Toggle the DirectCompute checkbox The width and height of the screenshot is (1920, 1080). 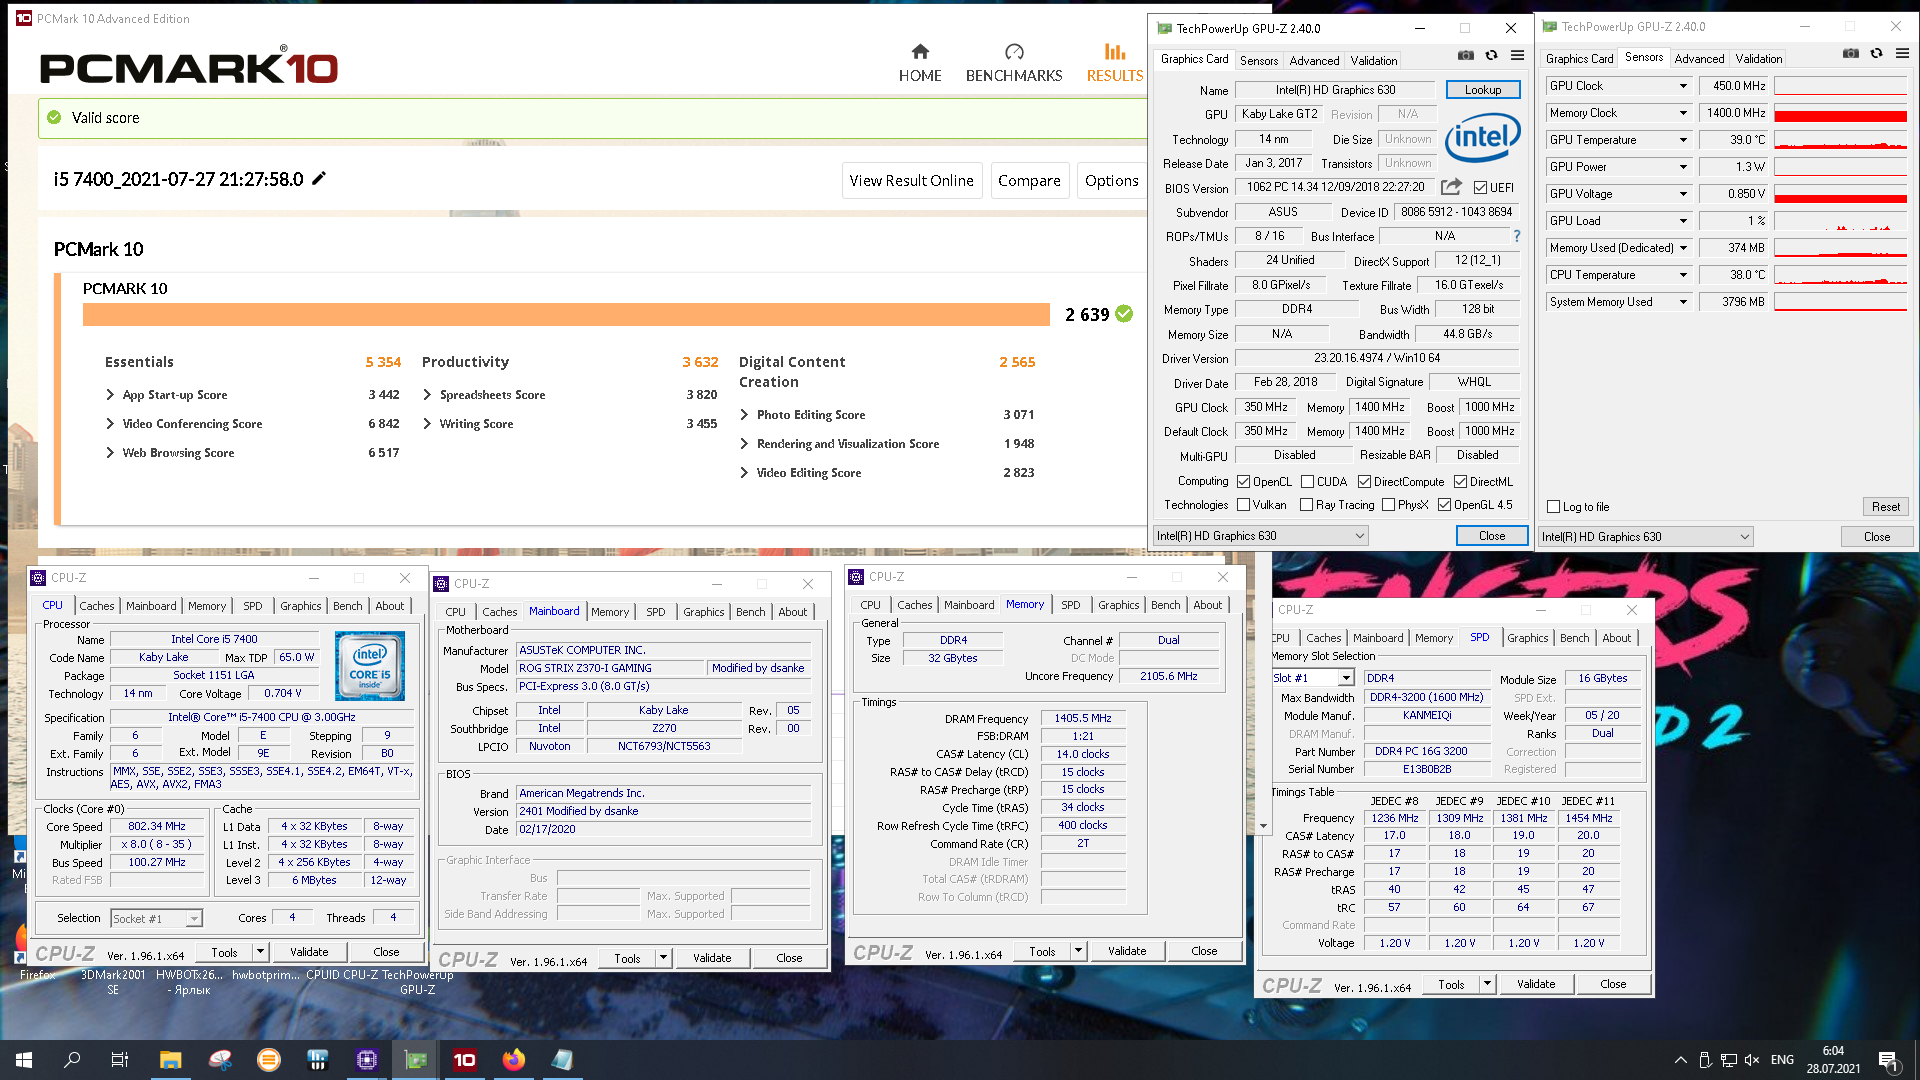click(1364, 482)
